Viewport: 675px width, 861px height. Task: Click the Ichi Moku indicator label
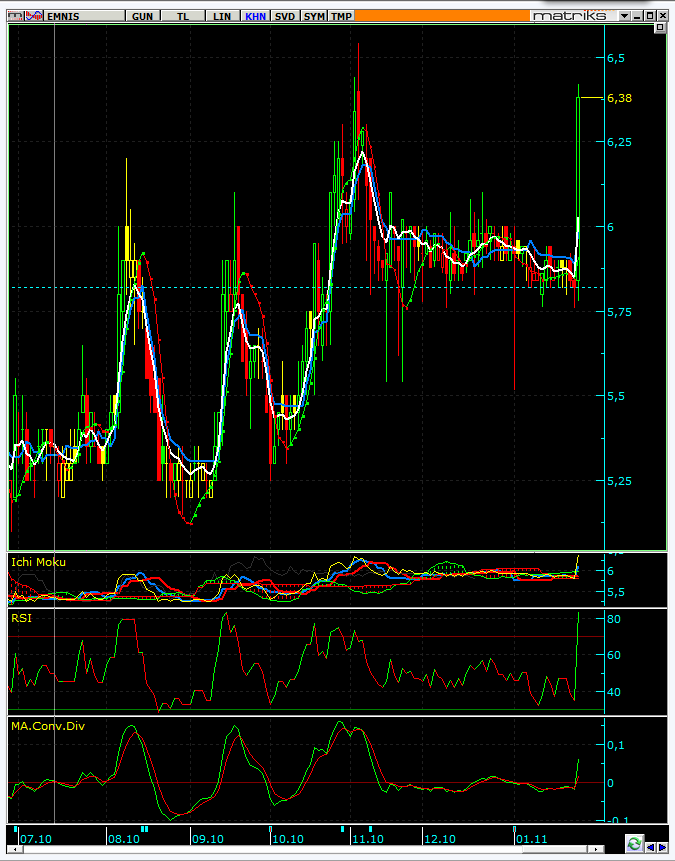point(38,562)
